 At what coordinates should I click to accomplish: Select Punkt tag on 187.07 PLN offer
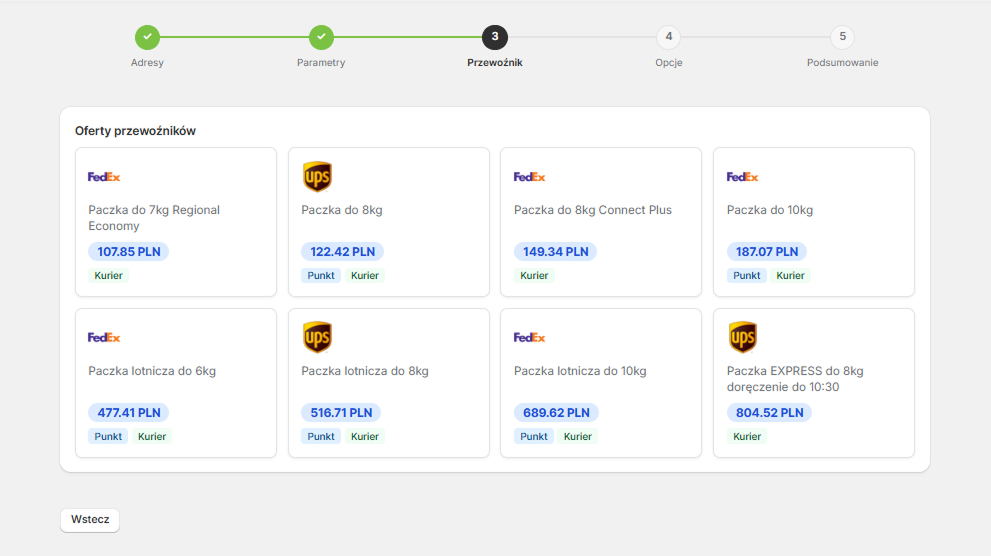click(x=746, y=275)
